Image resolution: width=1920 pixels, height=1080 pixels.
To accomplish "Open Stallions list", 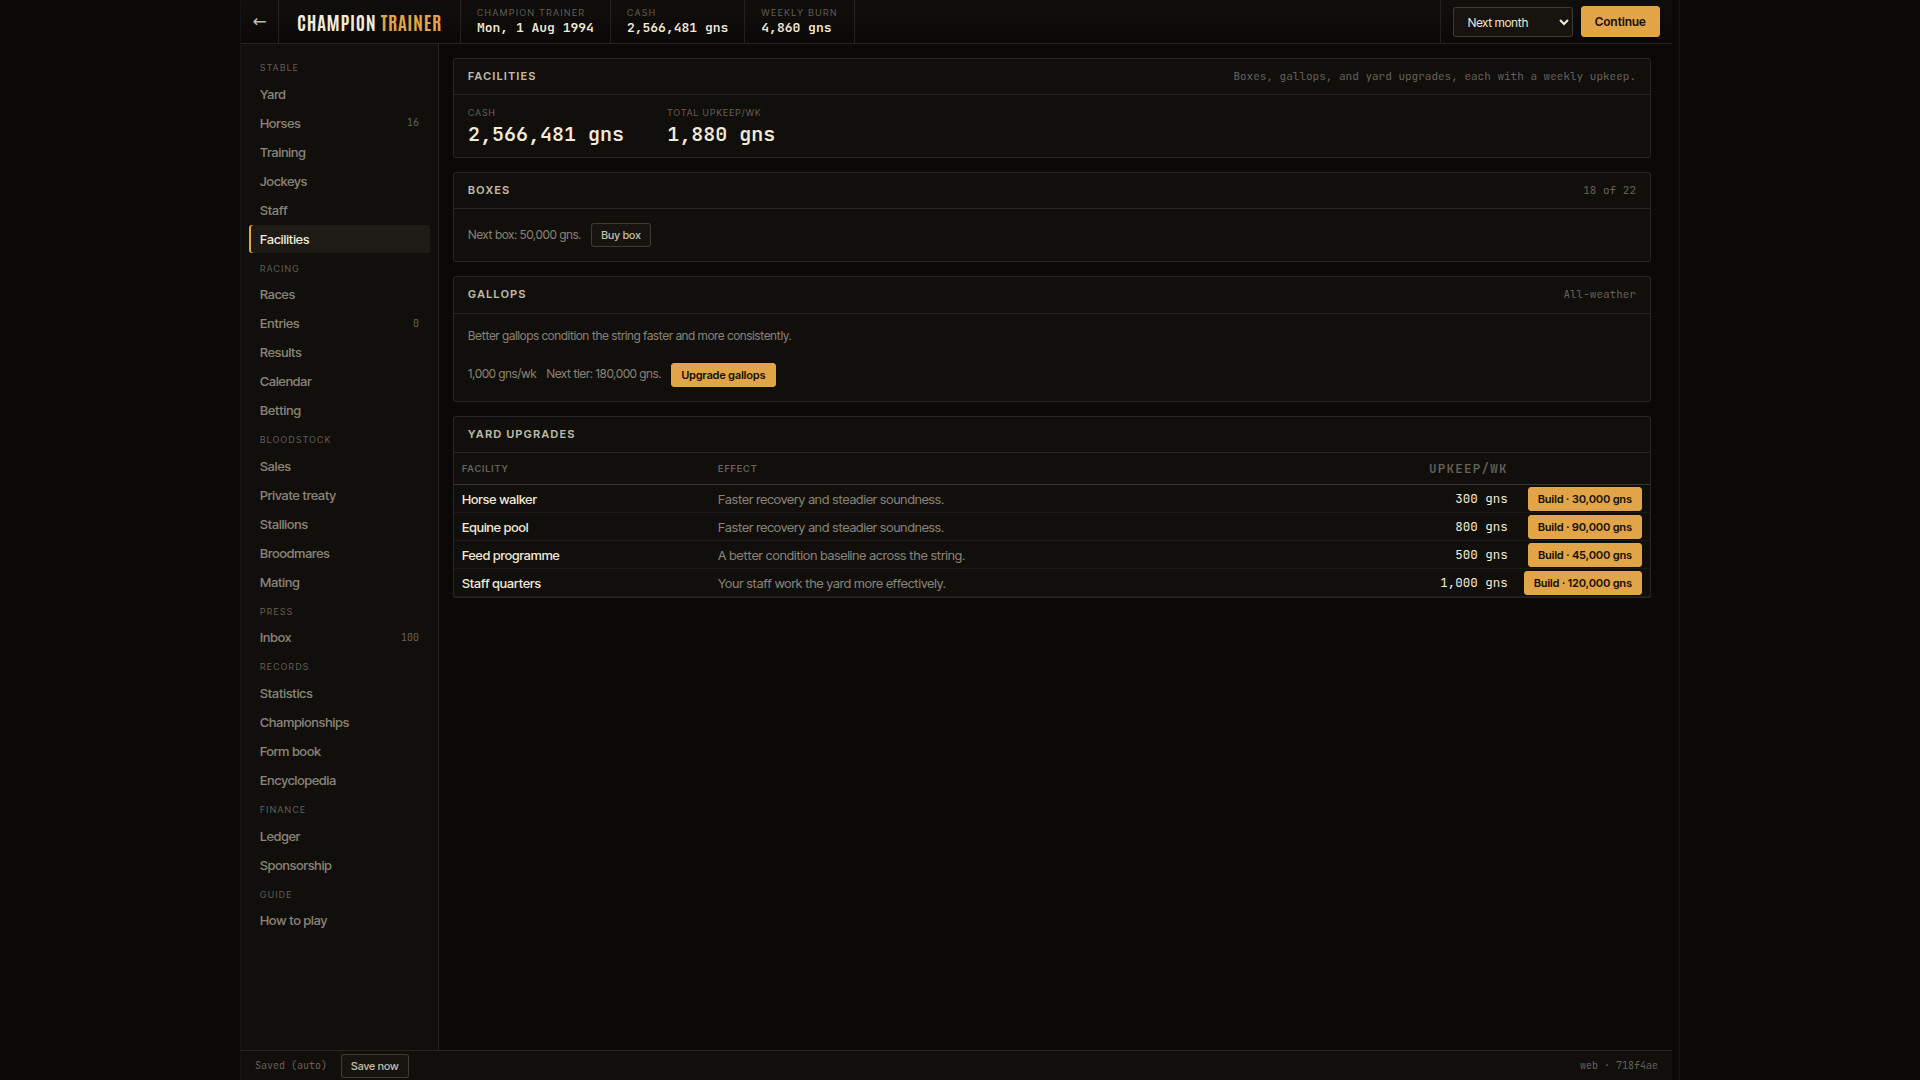I will 340,525.
